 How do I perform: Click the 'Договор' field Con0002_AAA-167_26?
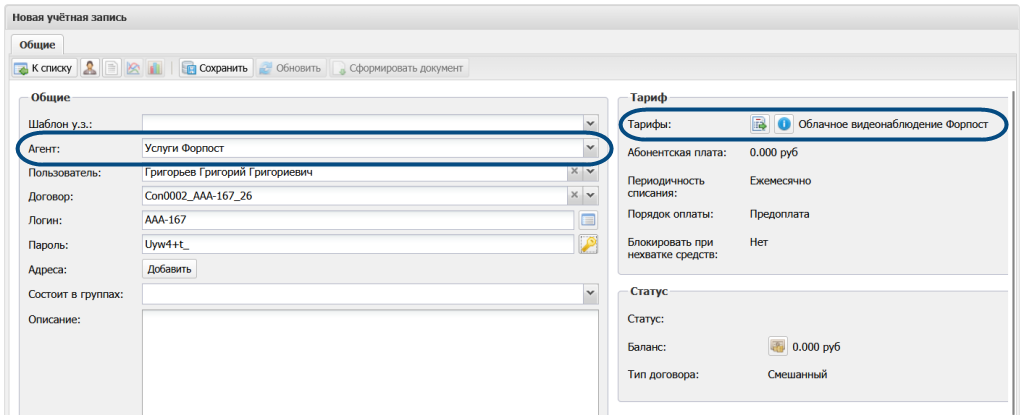(355, 195)
